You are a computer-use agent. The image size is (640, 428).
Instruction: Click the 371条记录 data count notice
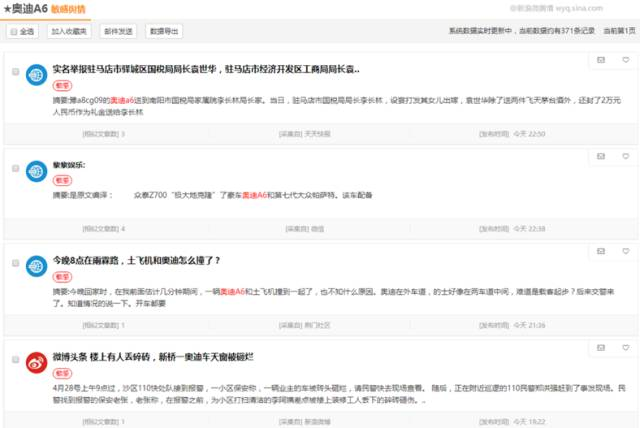(x=522, y=31)
